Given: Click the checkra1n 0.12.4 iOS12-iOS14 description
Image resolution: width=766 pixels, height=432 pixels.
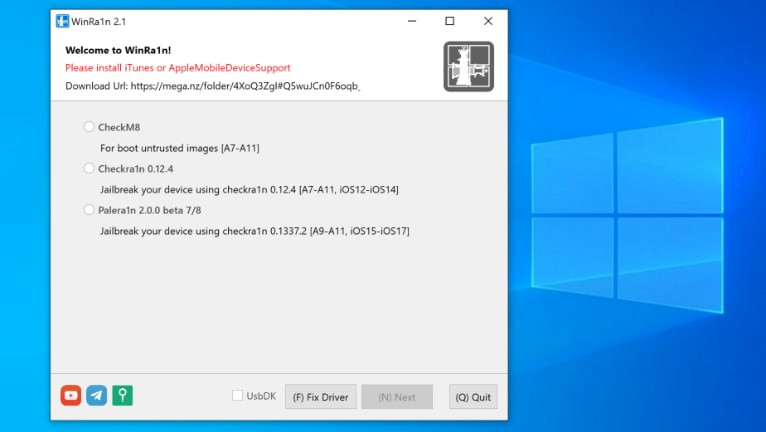Looking at the screenshot, I should (249, 190).
